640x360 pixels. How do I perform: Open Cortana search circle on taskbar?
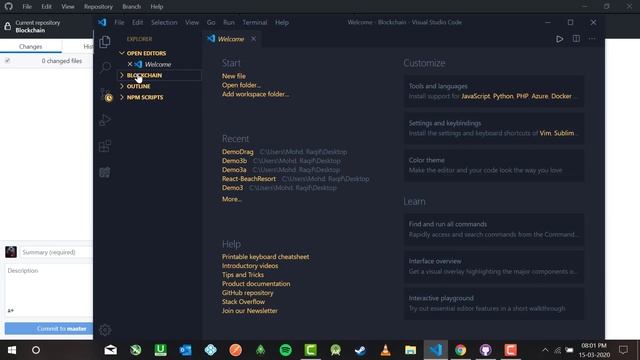tap(36, 350)
